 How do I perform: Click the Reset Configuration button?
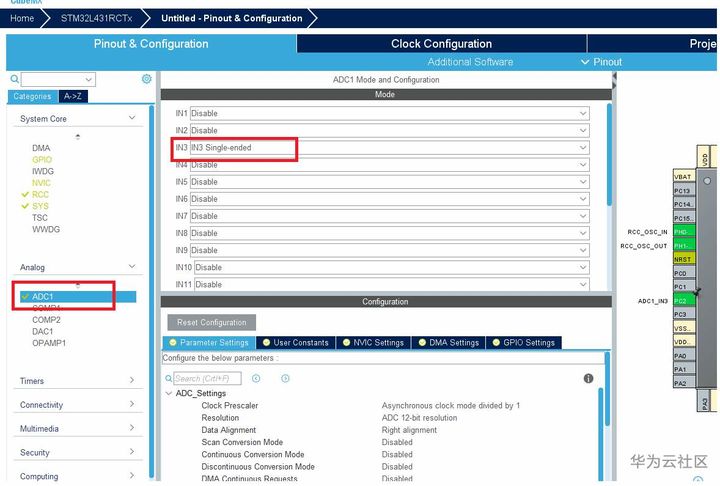tap(212, 322)
